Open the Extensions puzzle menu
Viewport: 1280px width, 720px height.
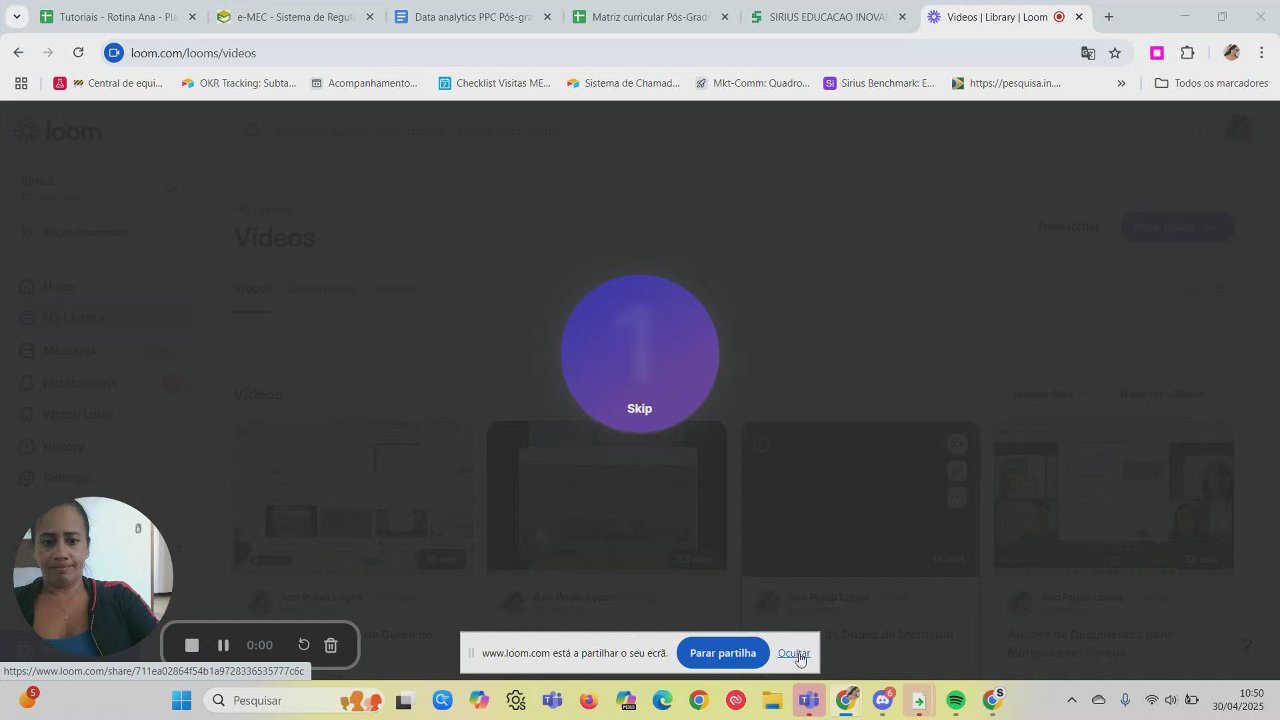[x=1188, y=53]
